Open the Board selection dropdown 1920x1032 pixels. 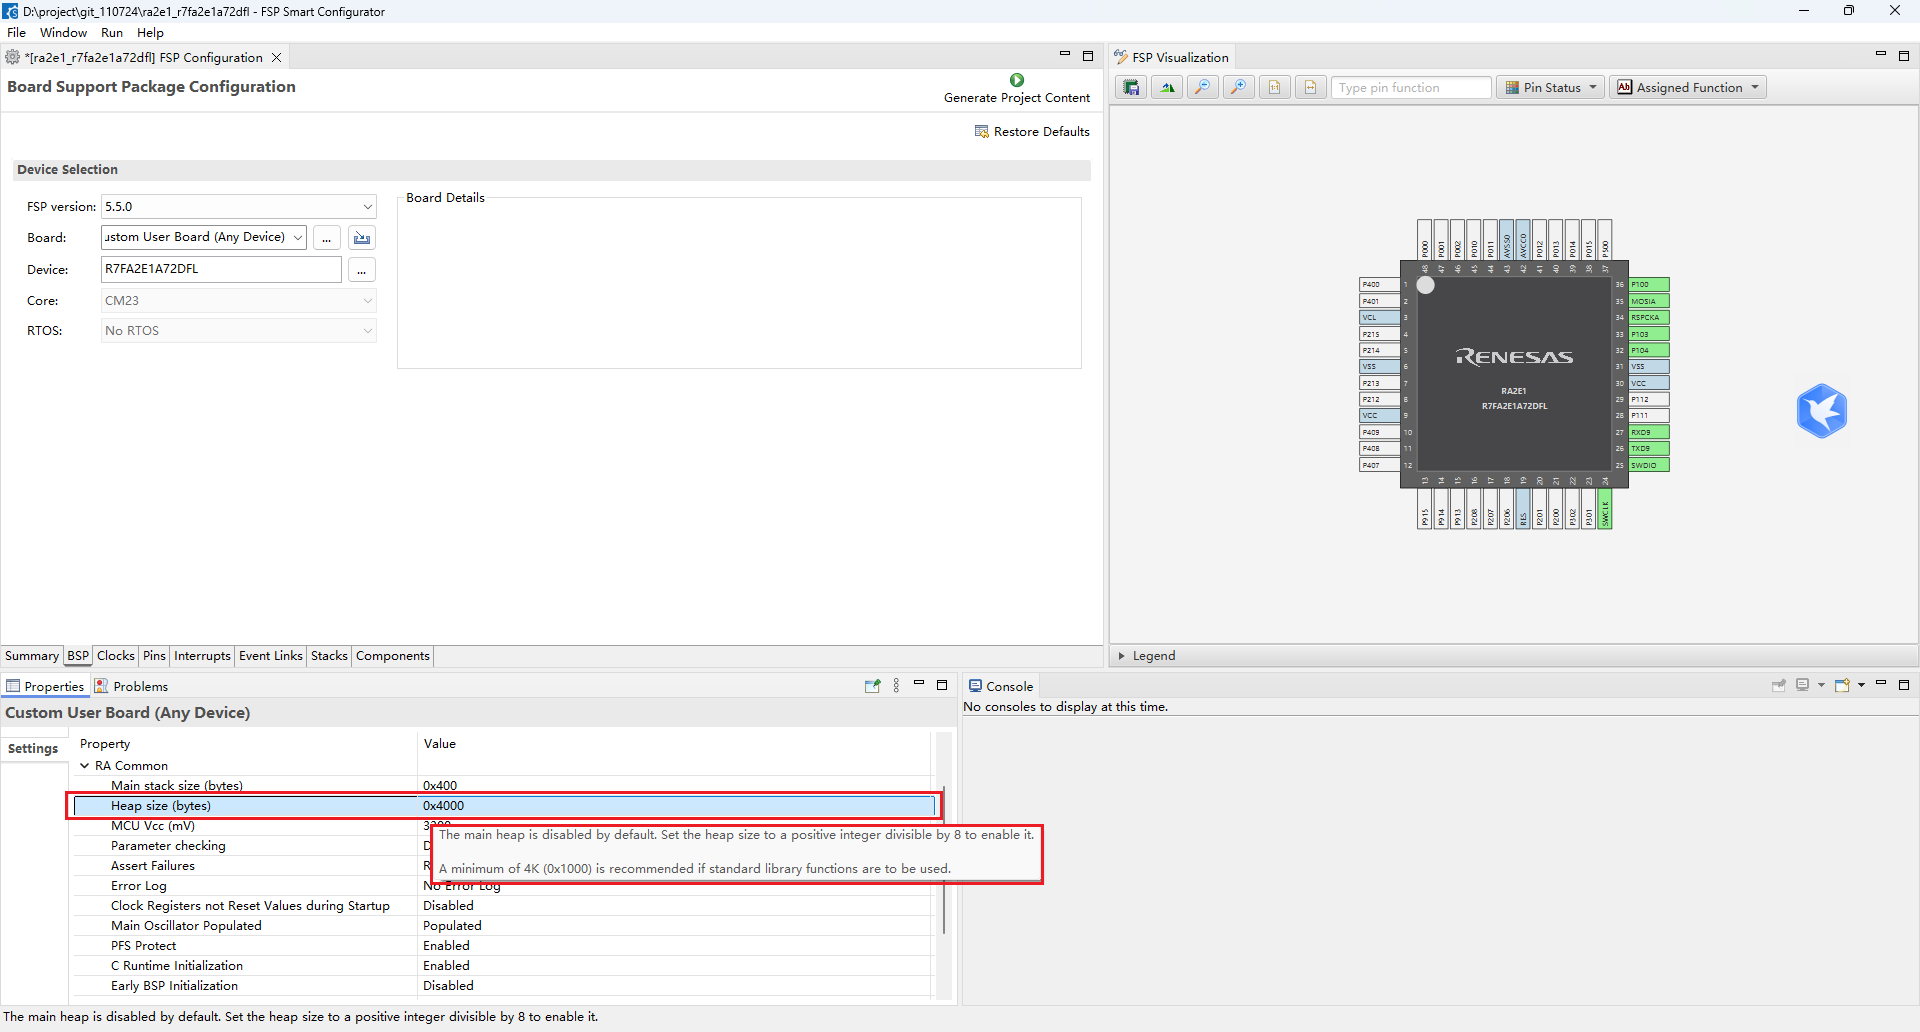(x=298, y=238)
